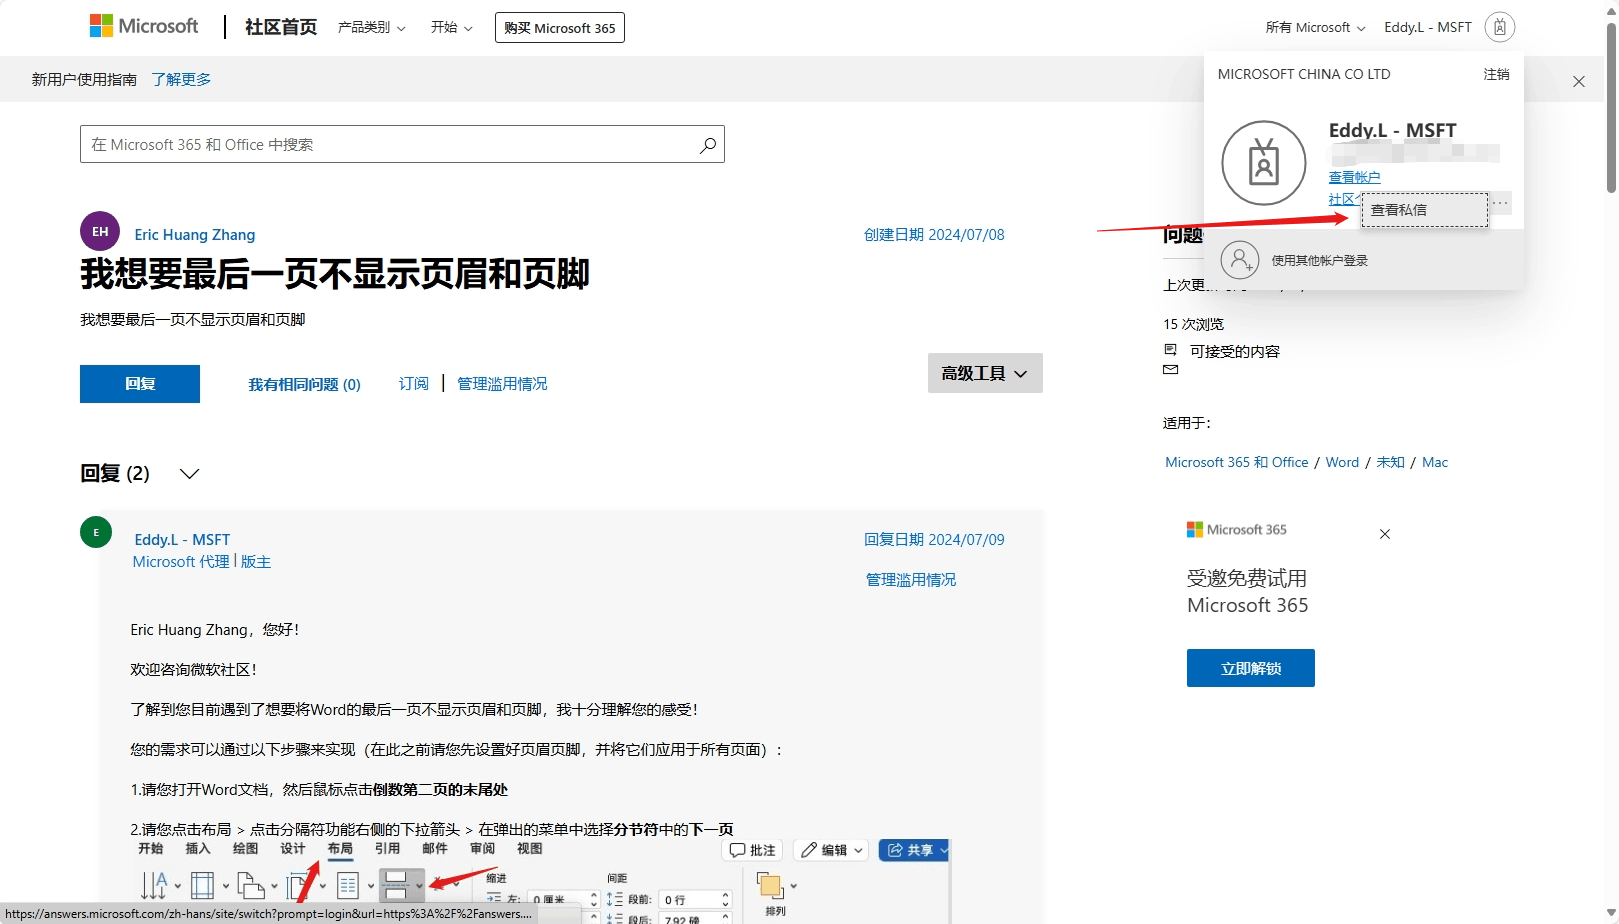Click the green E avatar on the reply
Viewport: 1619px width, 924px height.
96,532
